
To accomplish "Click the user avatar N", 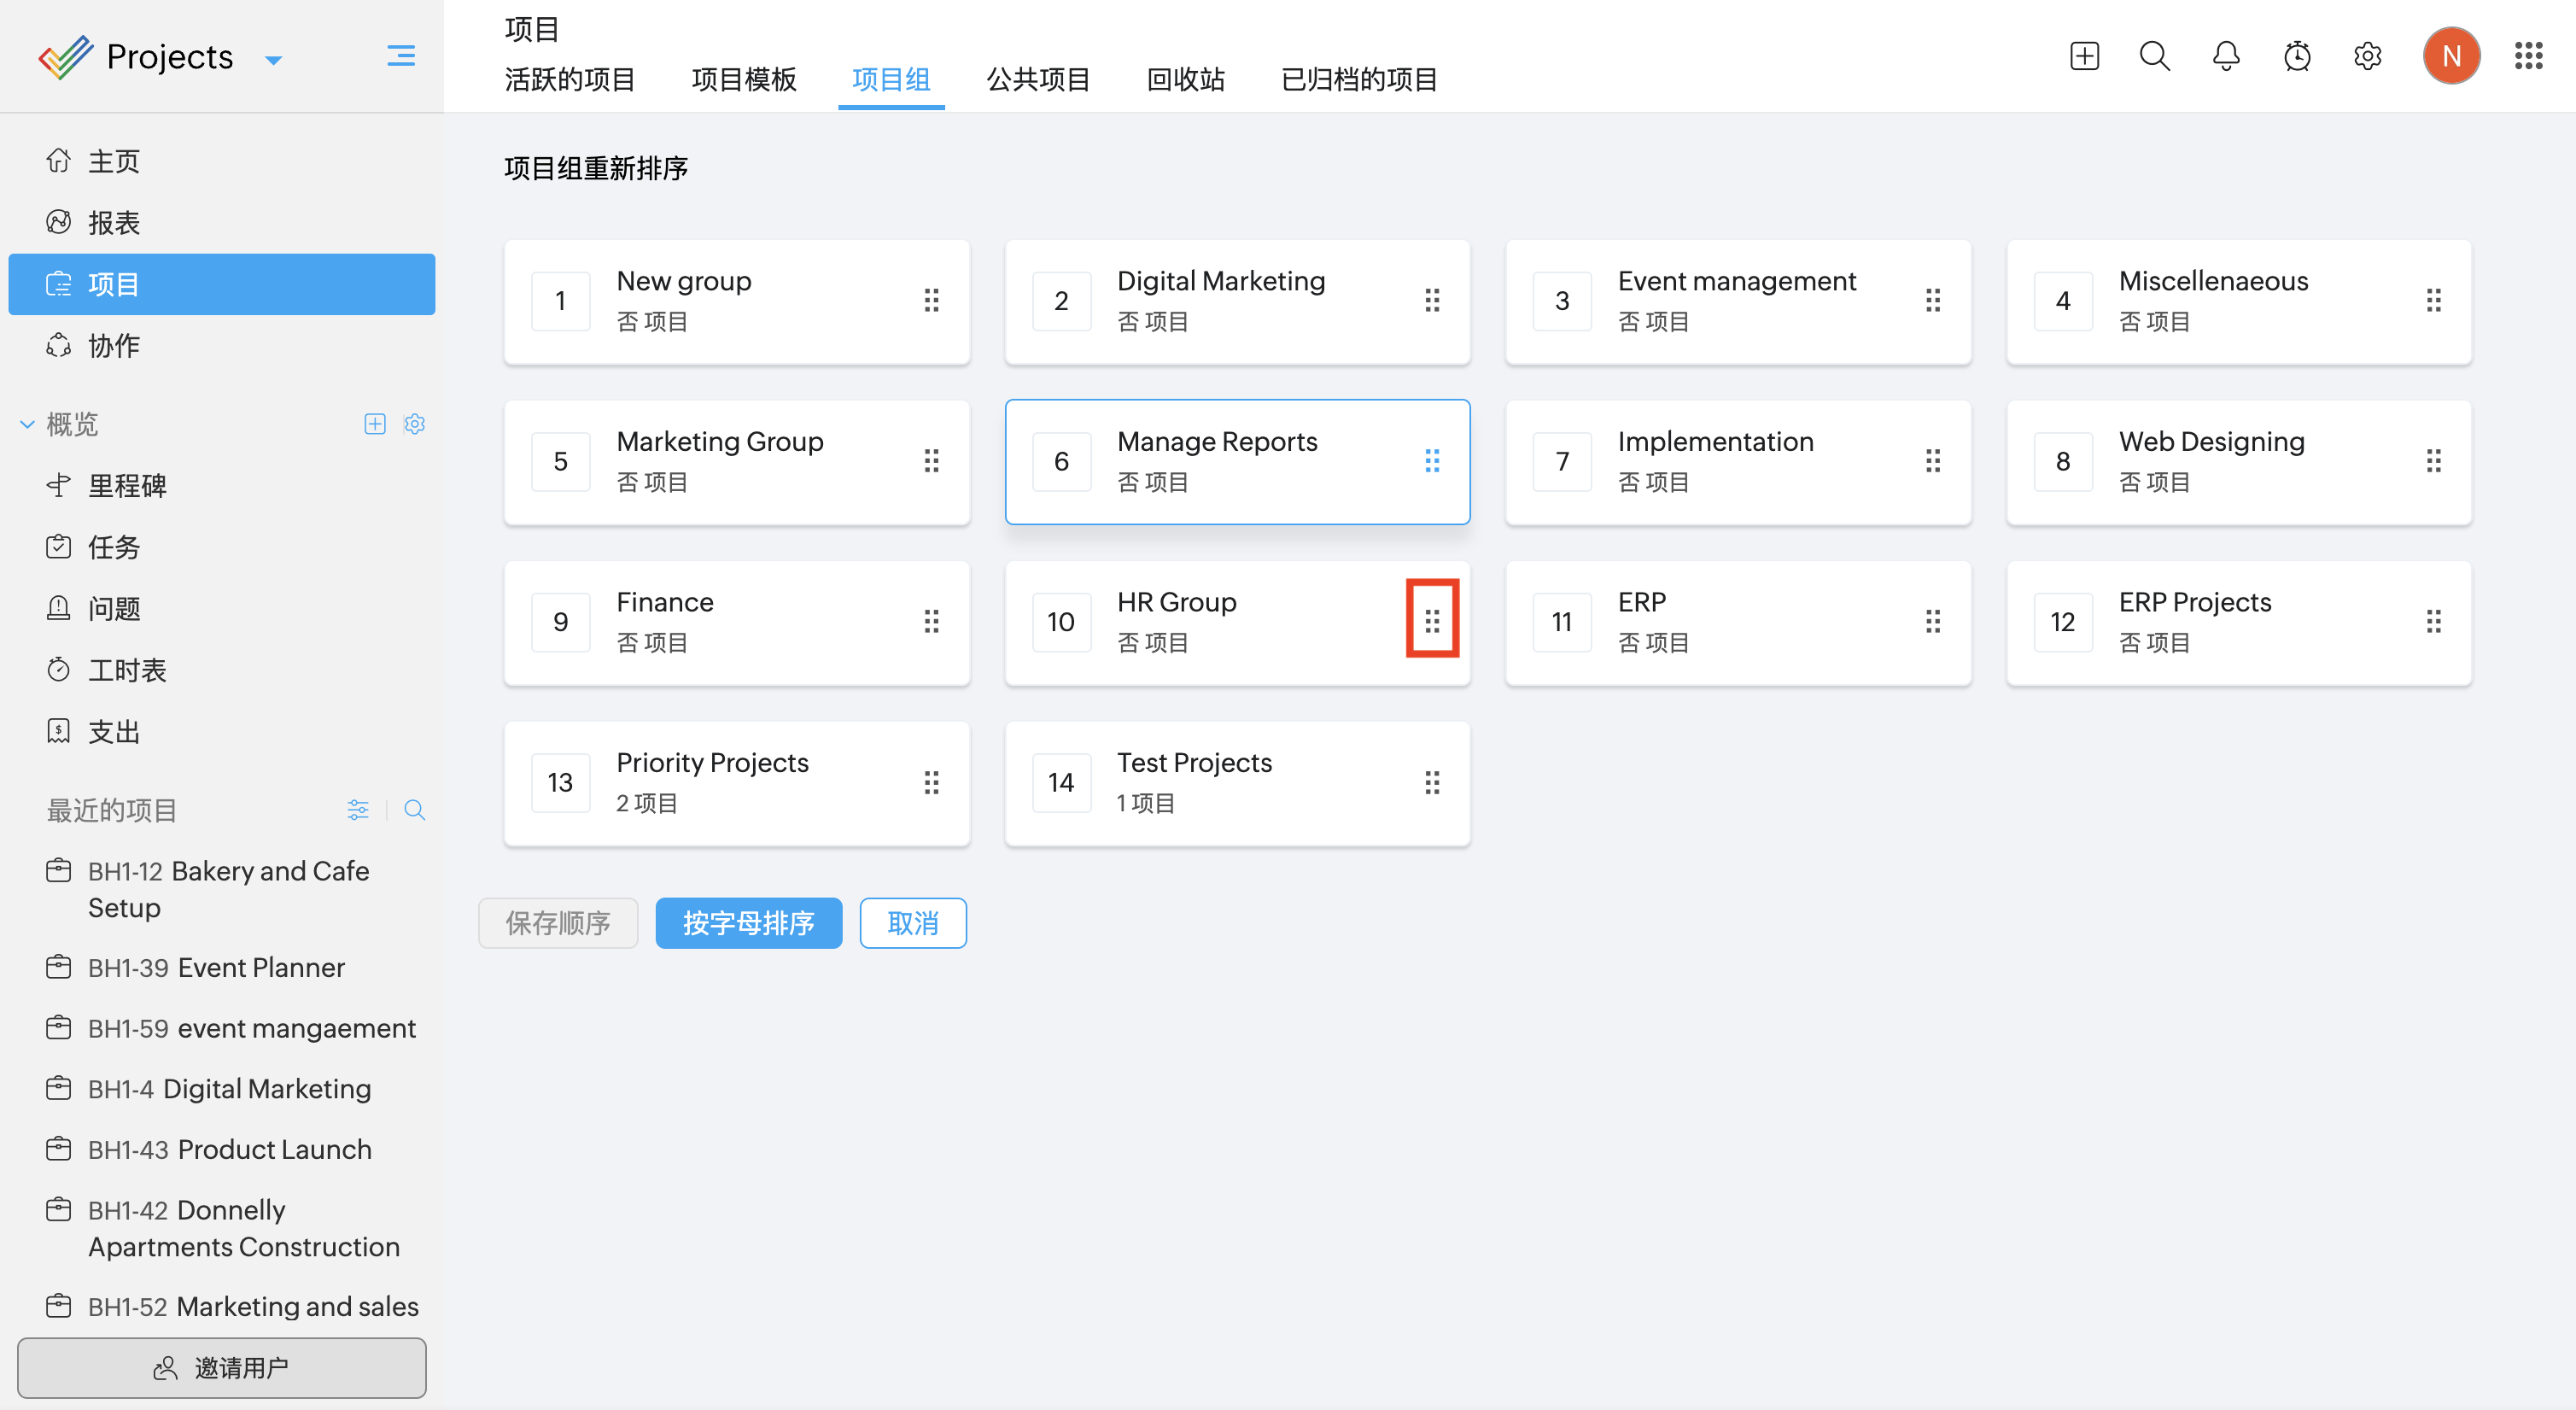I will pyautogui.click(x=2451, y=56).
